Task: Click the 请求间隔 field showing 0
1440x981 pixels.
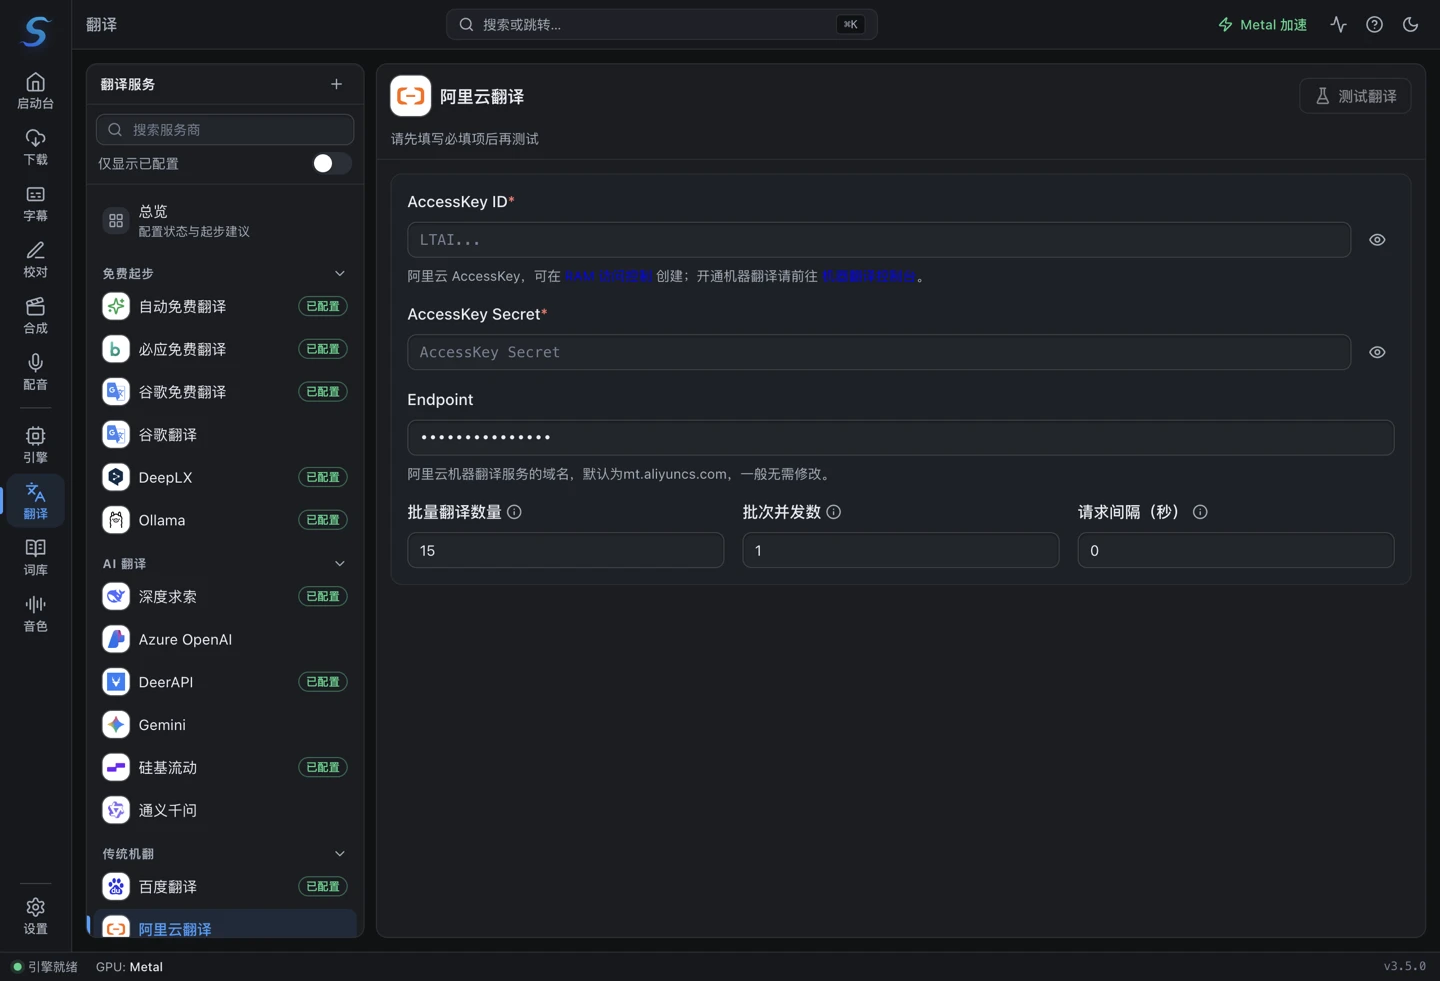Action: (x=1235, y=550)
